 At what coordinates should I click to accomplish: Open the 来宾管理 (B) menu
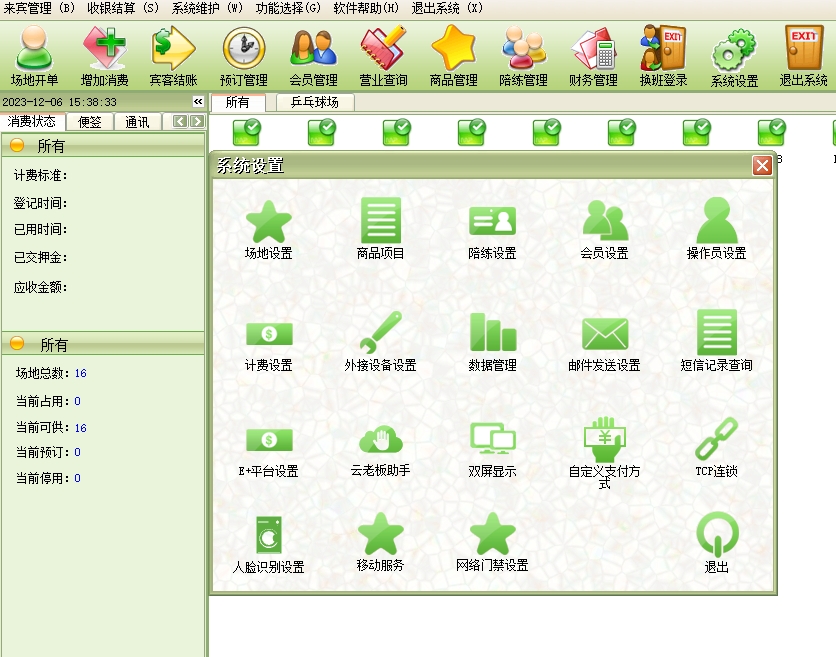click(x=39, y=8)
